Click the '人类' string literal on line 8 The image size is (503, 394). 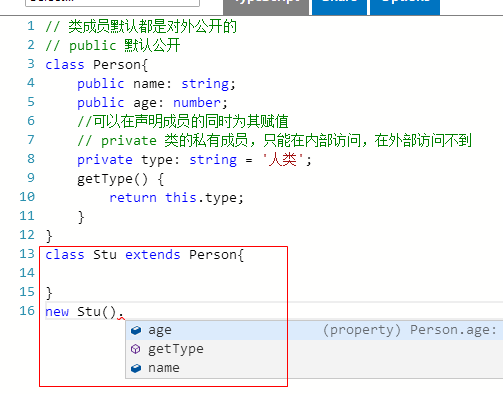point(283,160)
